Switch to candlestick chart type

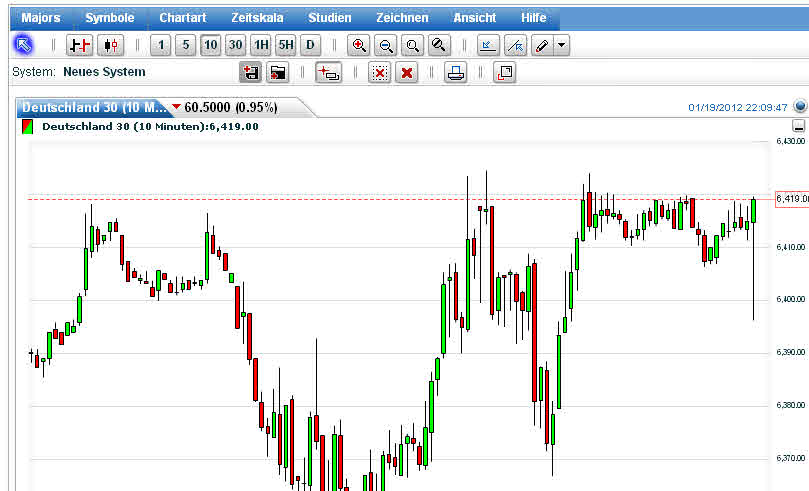click(110, 45)
